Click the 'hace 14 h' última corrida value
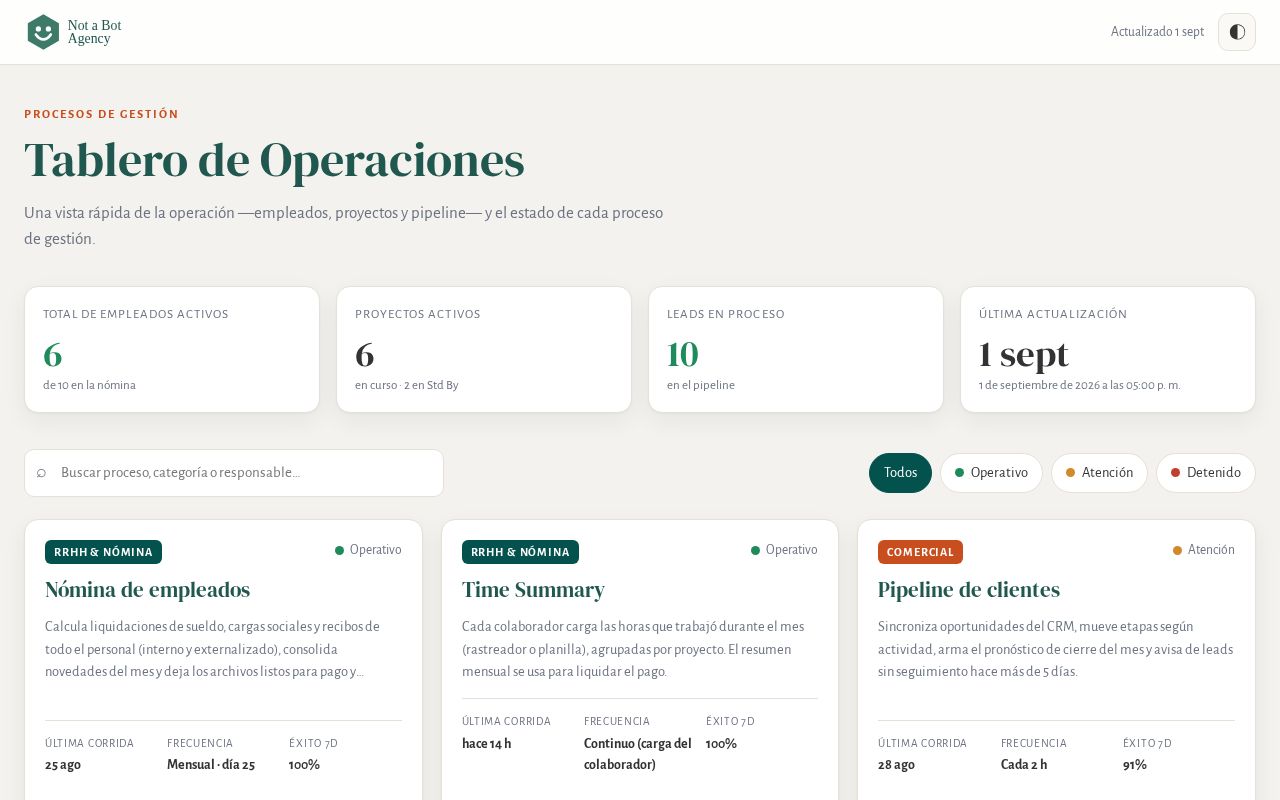 click(487, 744)
